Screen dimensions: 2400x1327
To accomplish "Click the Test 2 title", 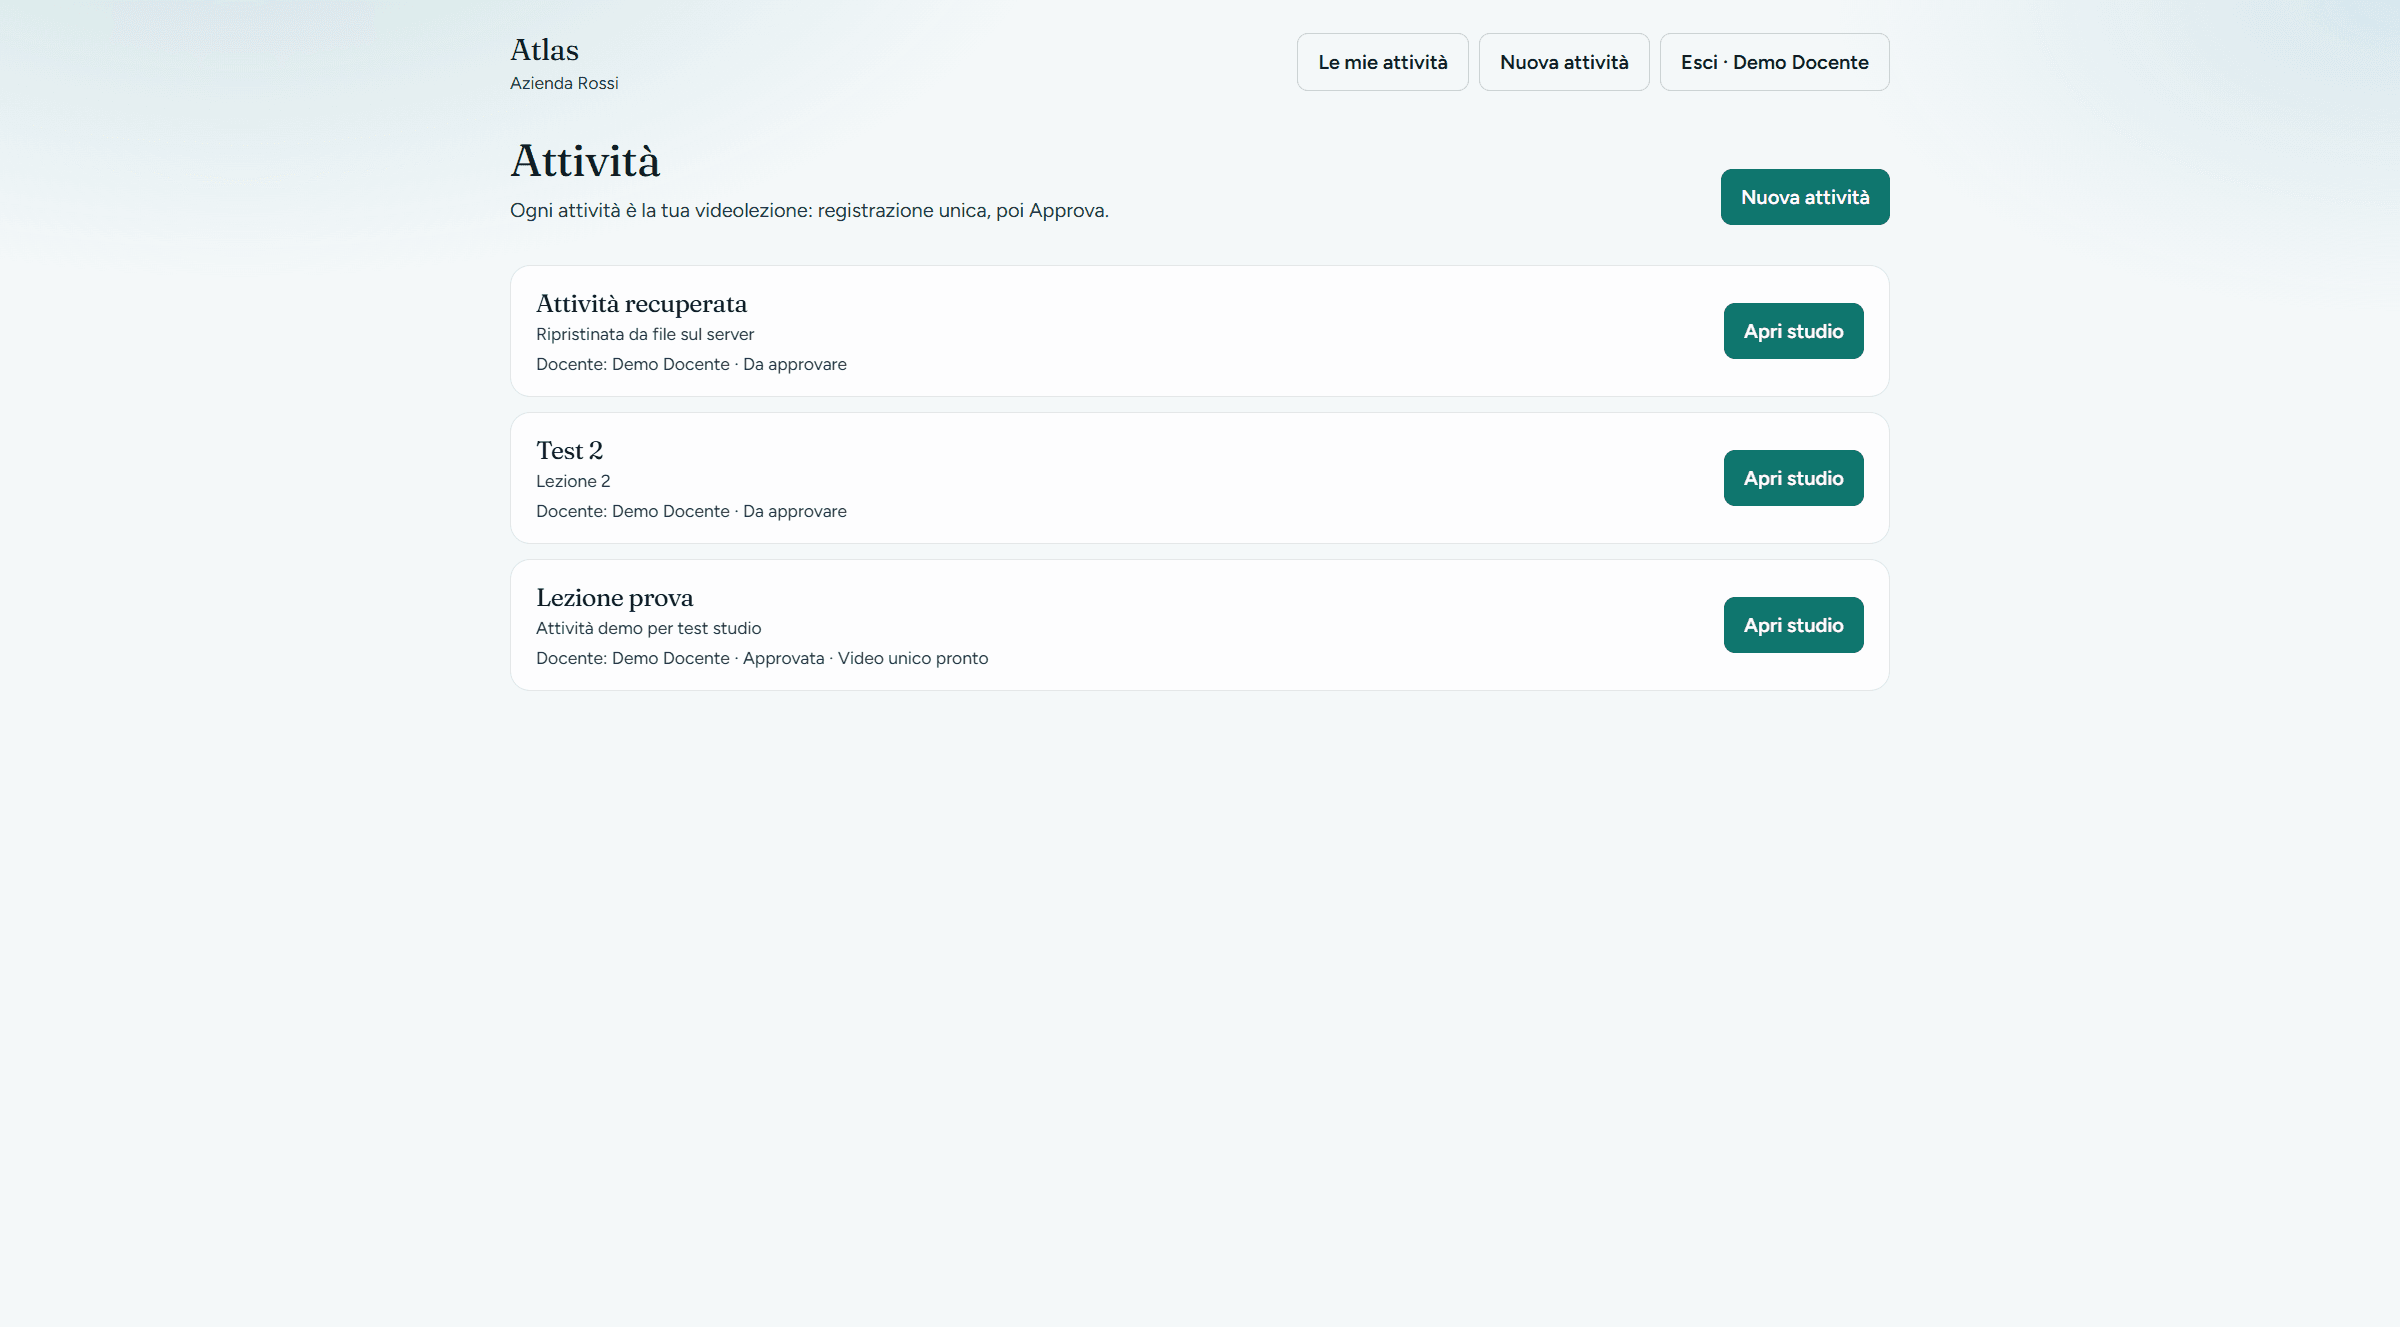I will pyautogui.click(x=569, y=451).
